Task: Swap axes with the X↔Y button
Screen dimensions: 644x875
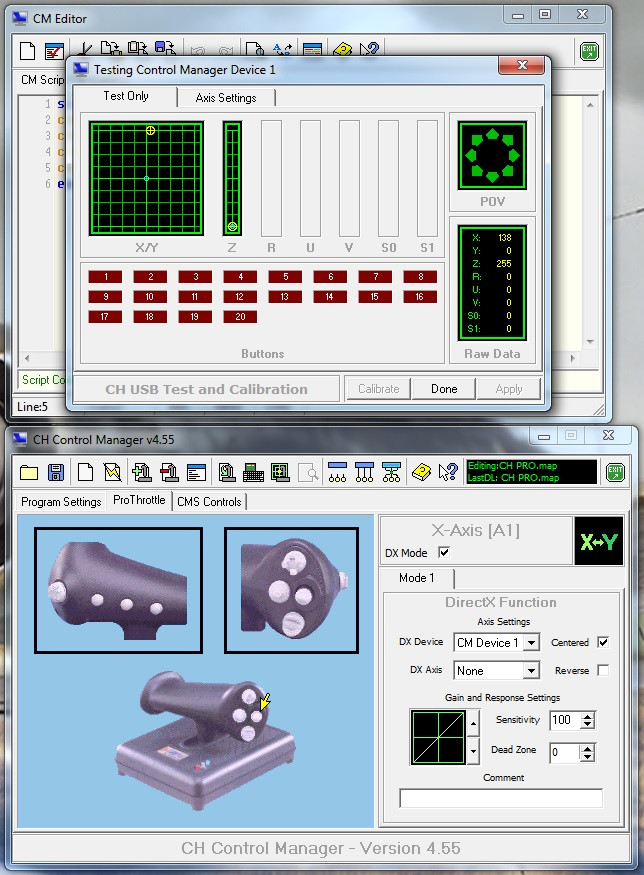Action: [x=599, y=541]
